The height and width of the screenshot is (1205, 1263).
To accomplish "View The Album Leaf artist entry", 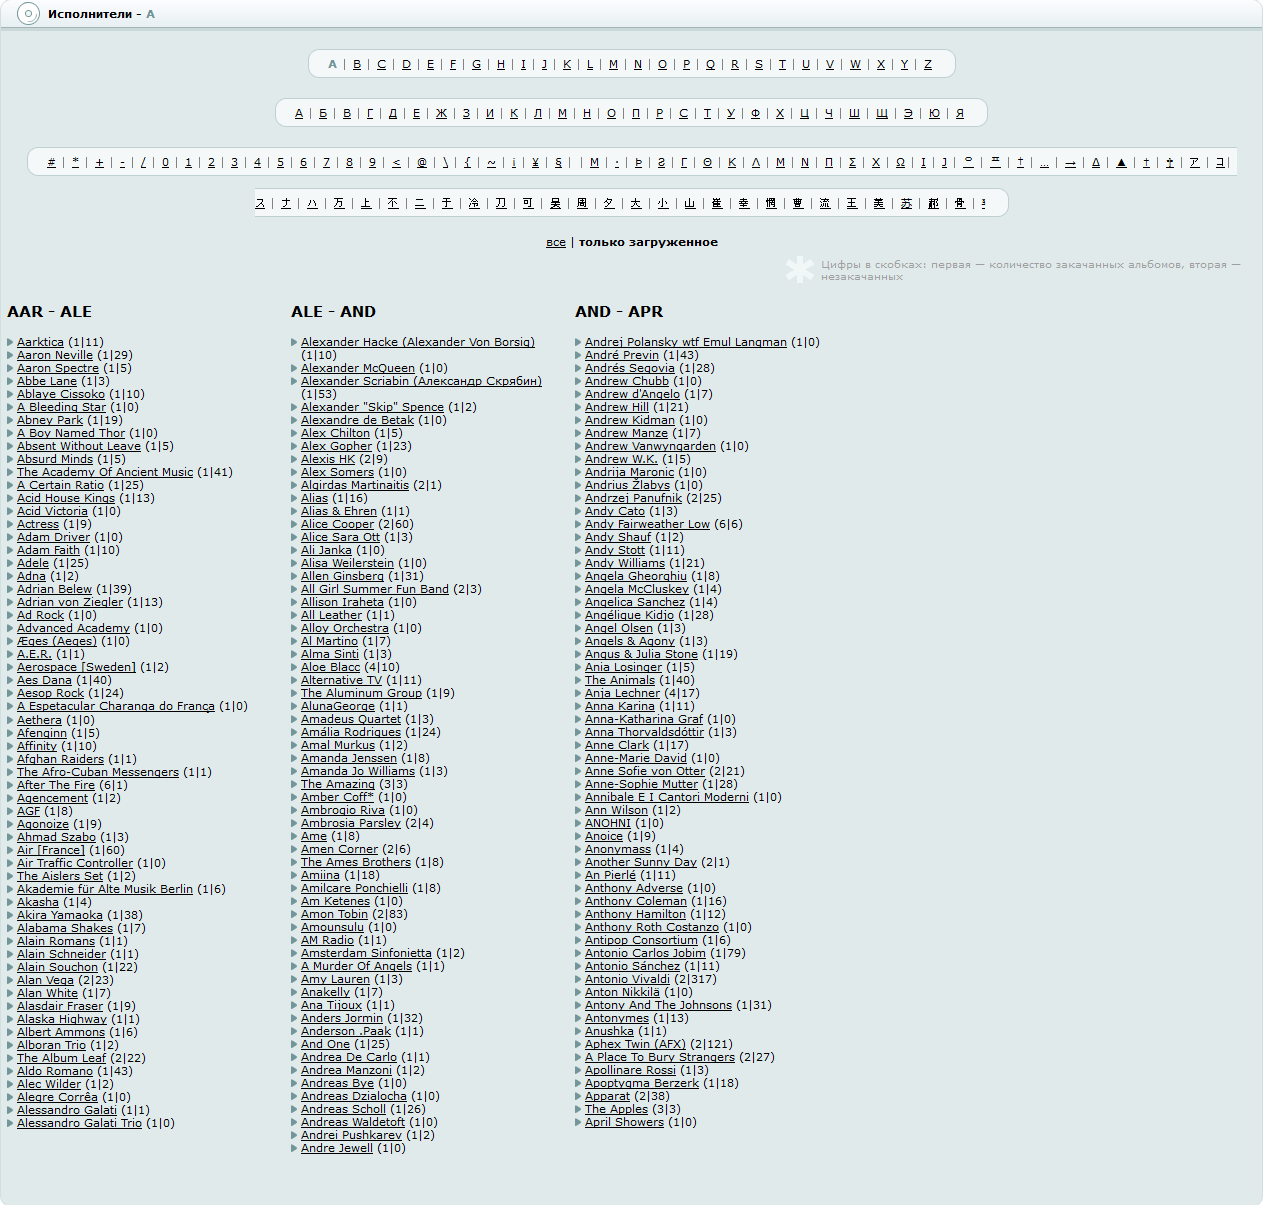I will (x=61, y=1058).
